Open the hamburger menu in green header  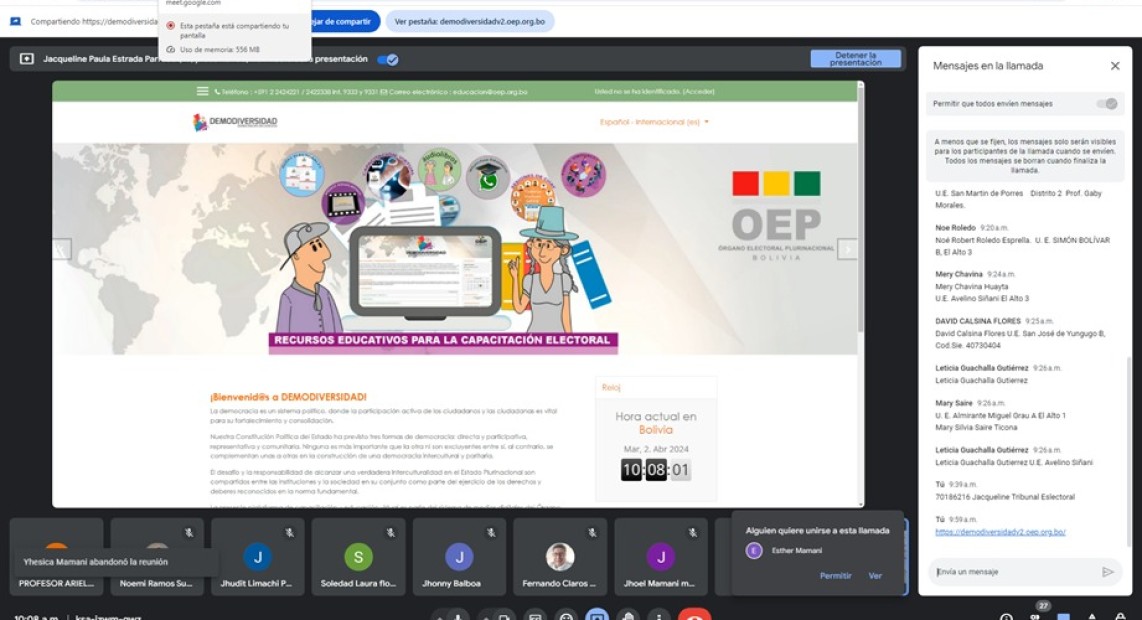[x=203, y=91]
